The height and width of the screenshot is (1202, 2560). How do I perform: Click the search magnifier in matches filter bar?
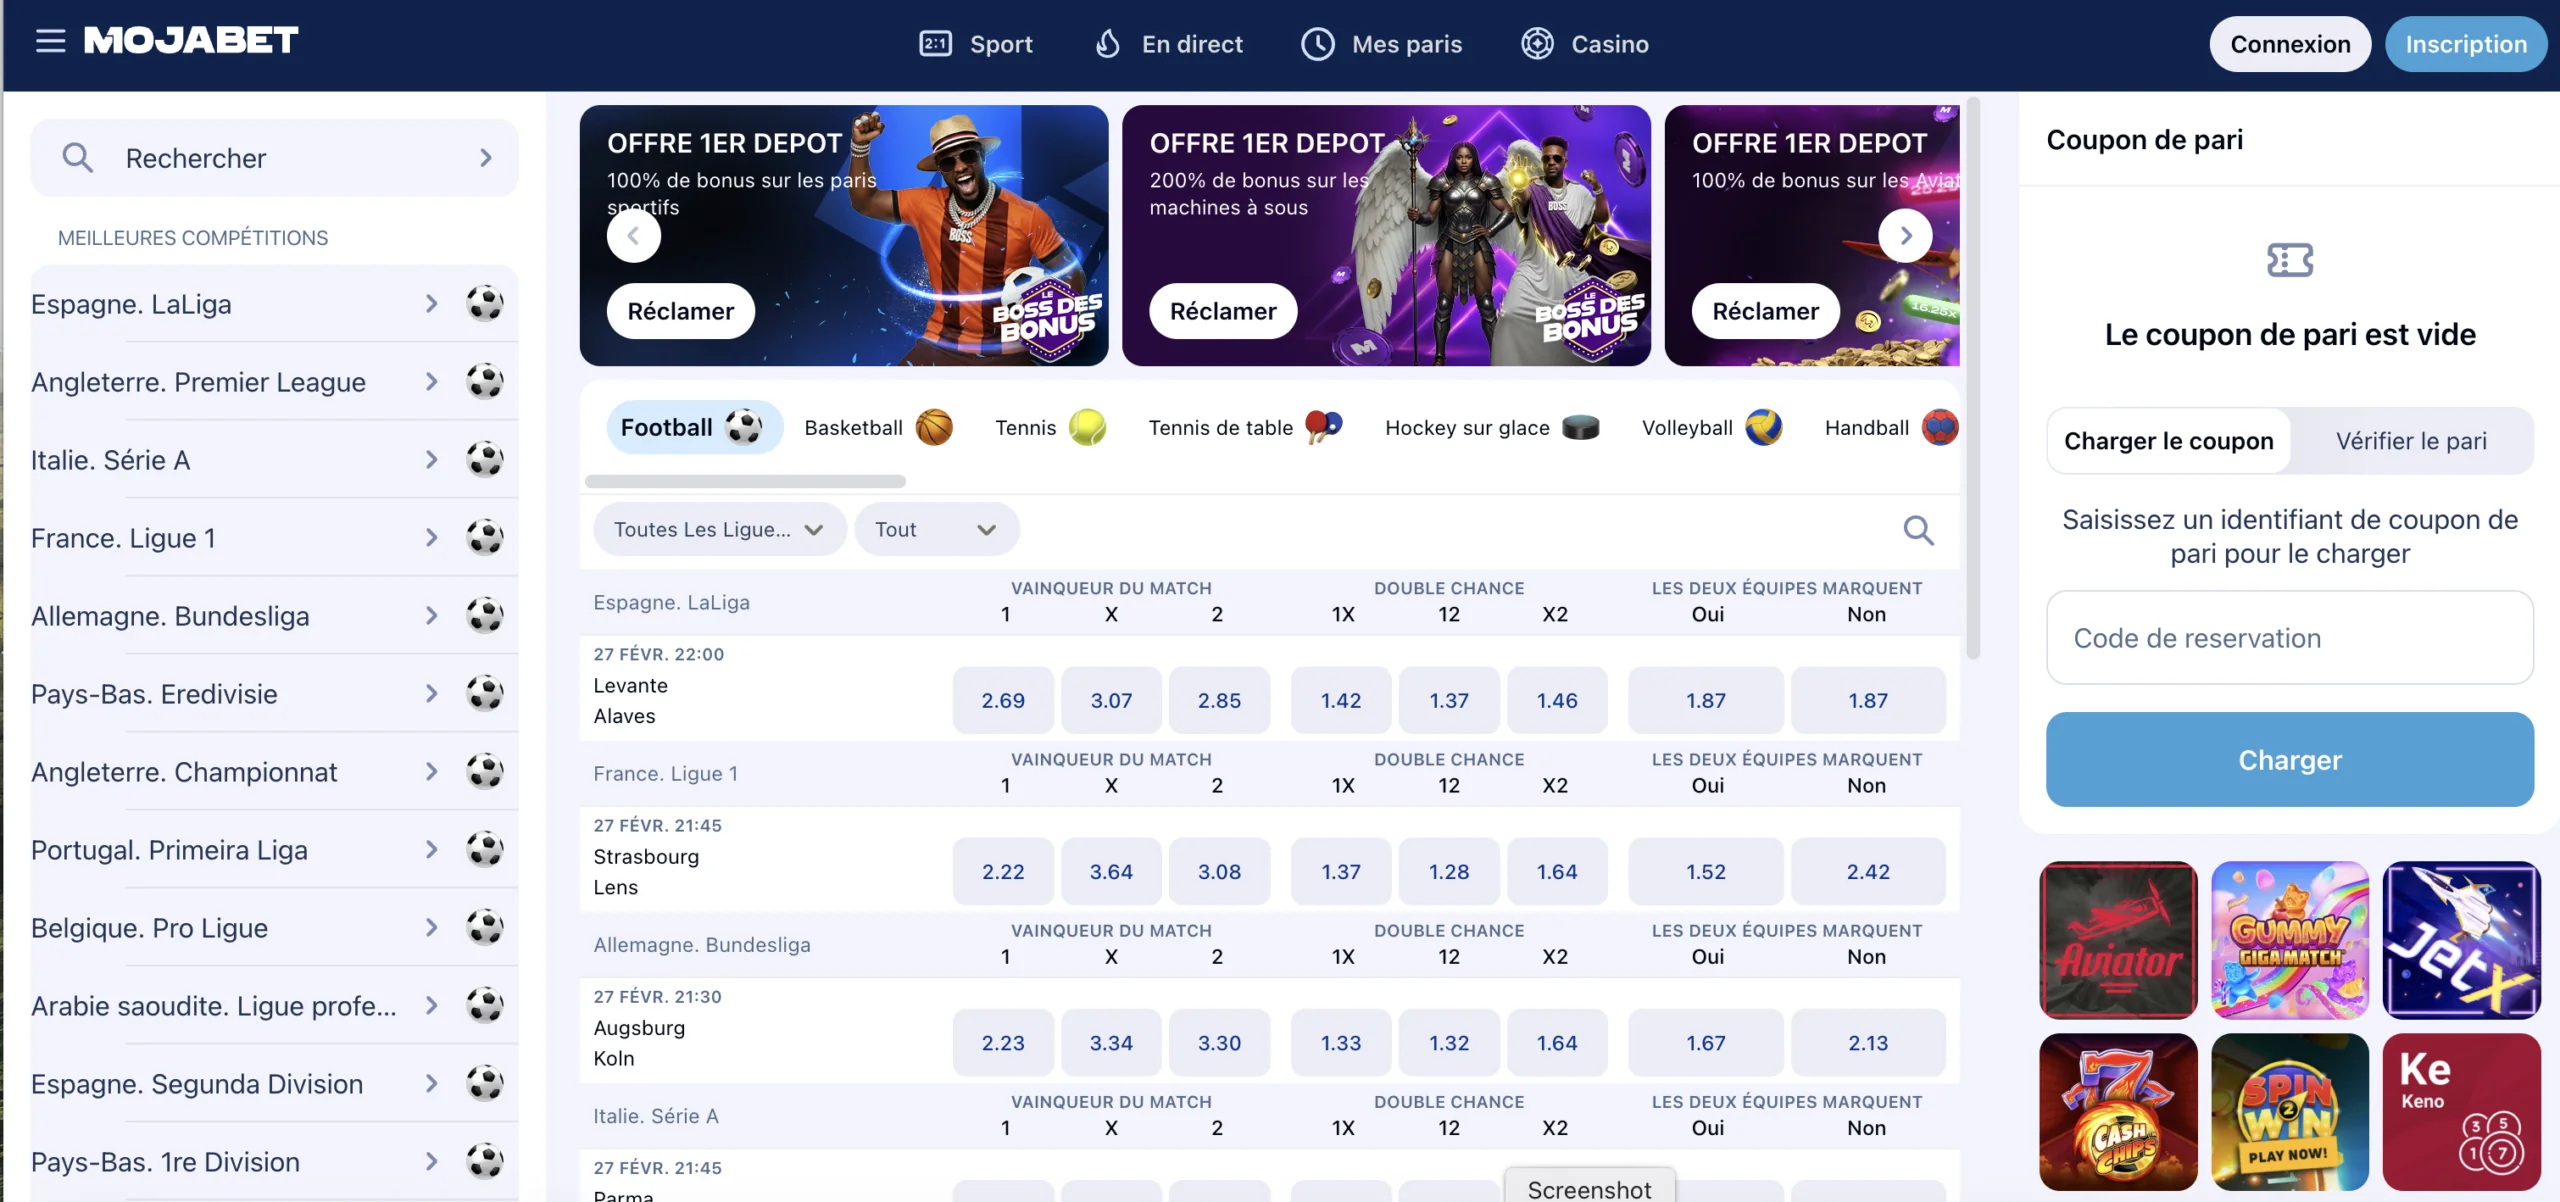pyautogui.click(x=1918, y=530)
